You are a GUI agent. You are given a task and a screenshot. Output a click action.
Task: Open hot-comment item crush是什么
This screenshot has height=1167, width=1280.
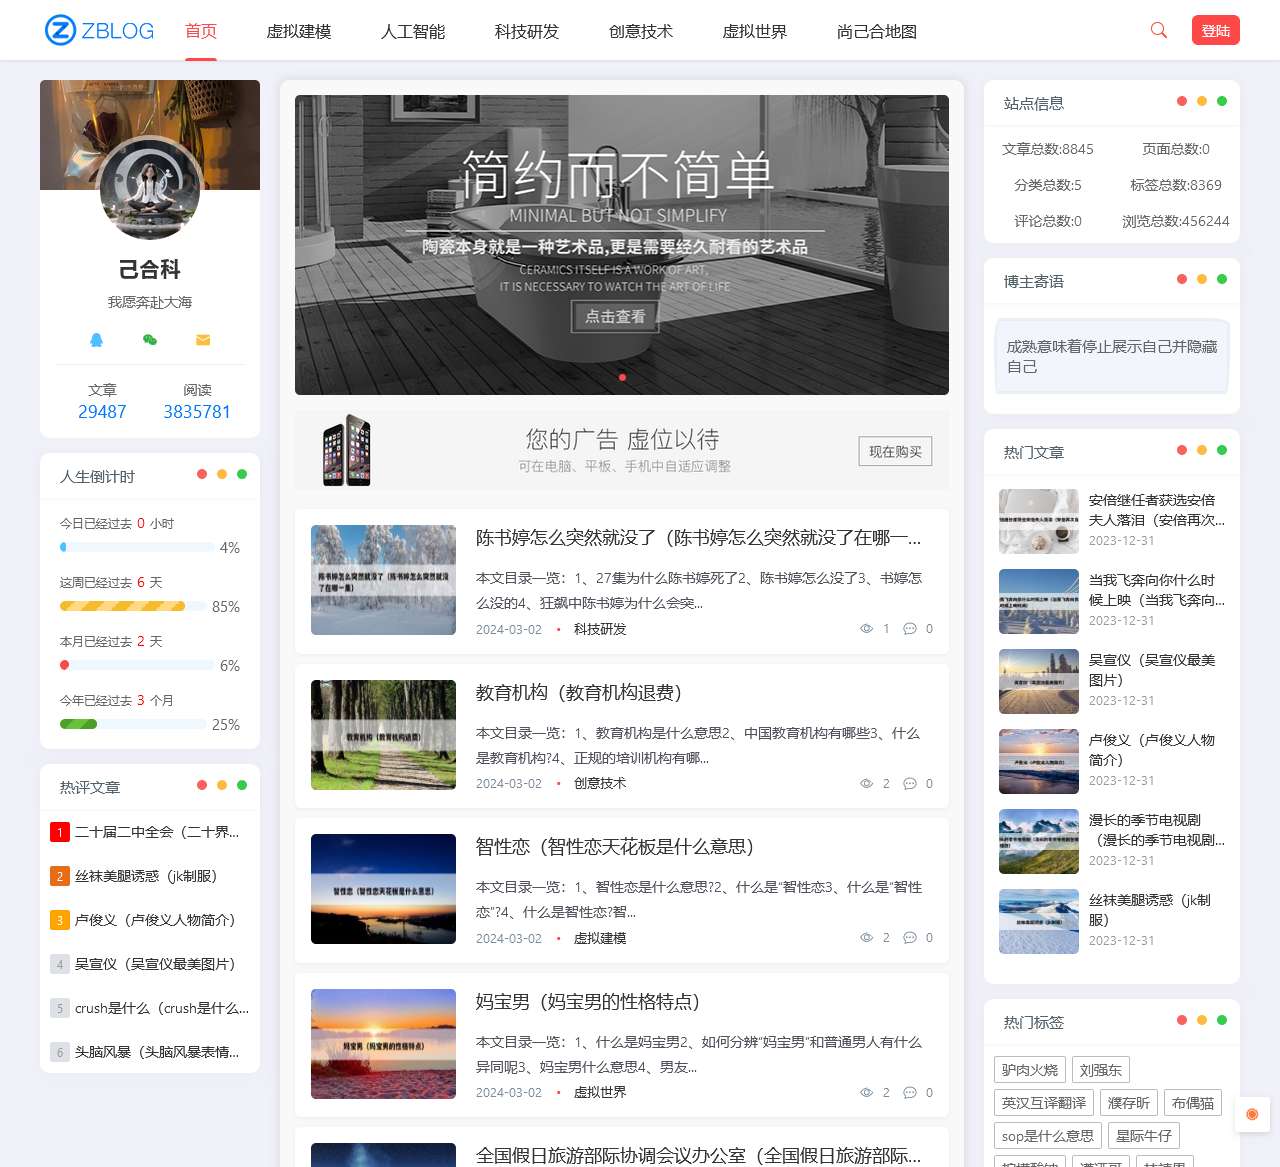pyautogui.click(x=162, y=1008)
